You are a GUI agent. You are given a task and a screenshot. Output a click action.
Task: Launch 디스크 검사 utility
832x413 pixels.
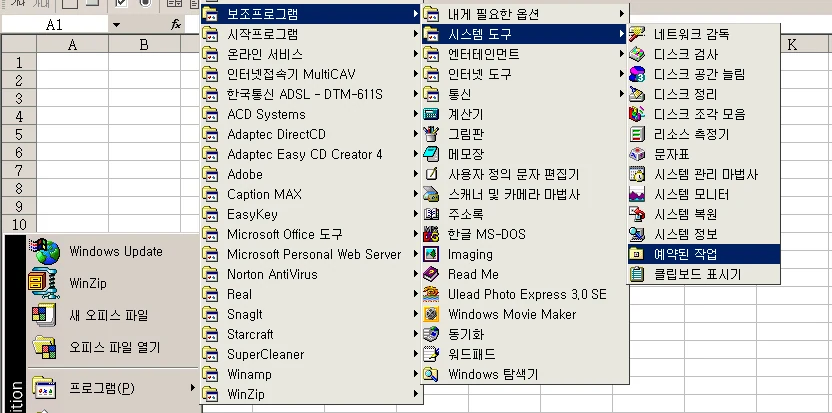pyautogui.click(x=704, y=55)
